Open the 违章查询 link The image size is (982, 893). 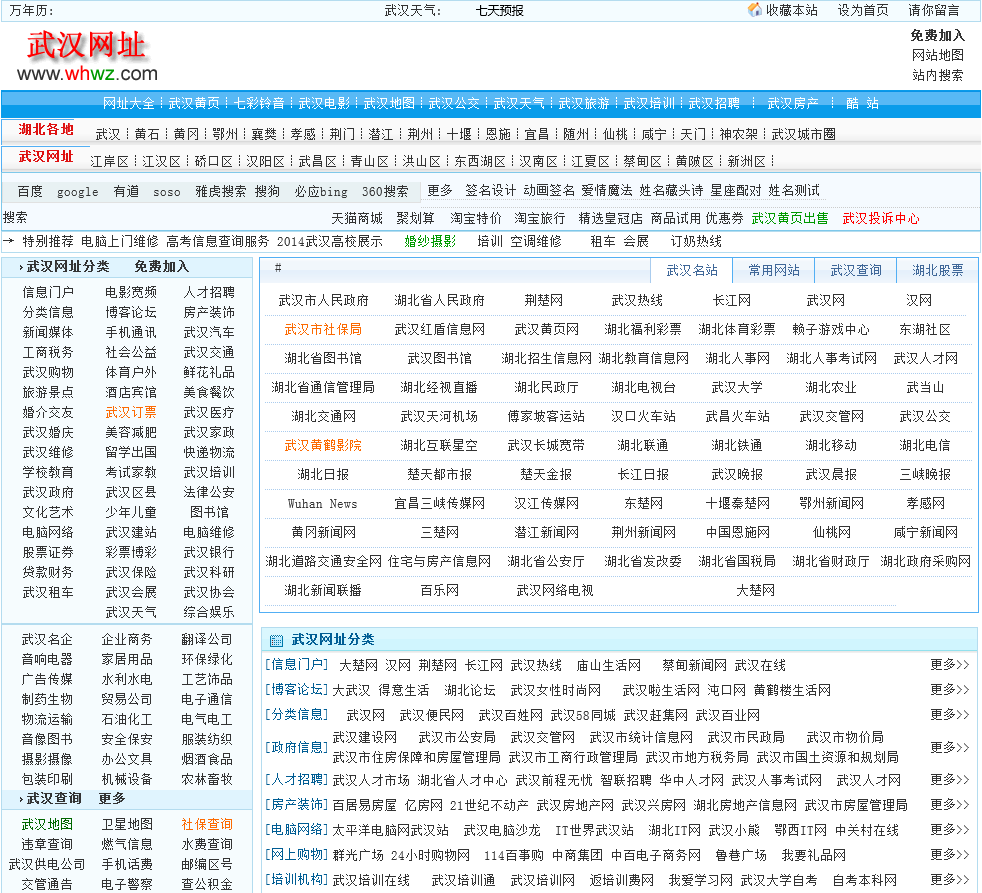coord(47,845)
